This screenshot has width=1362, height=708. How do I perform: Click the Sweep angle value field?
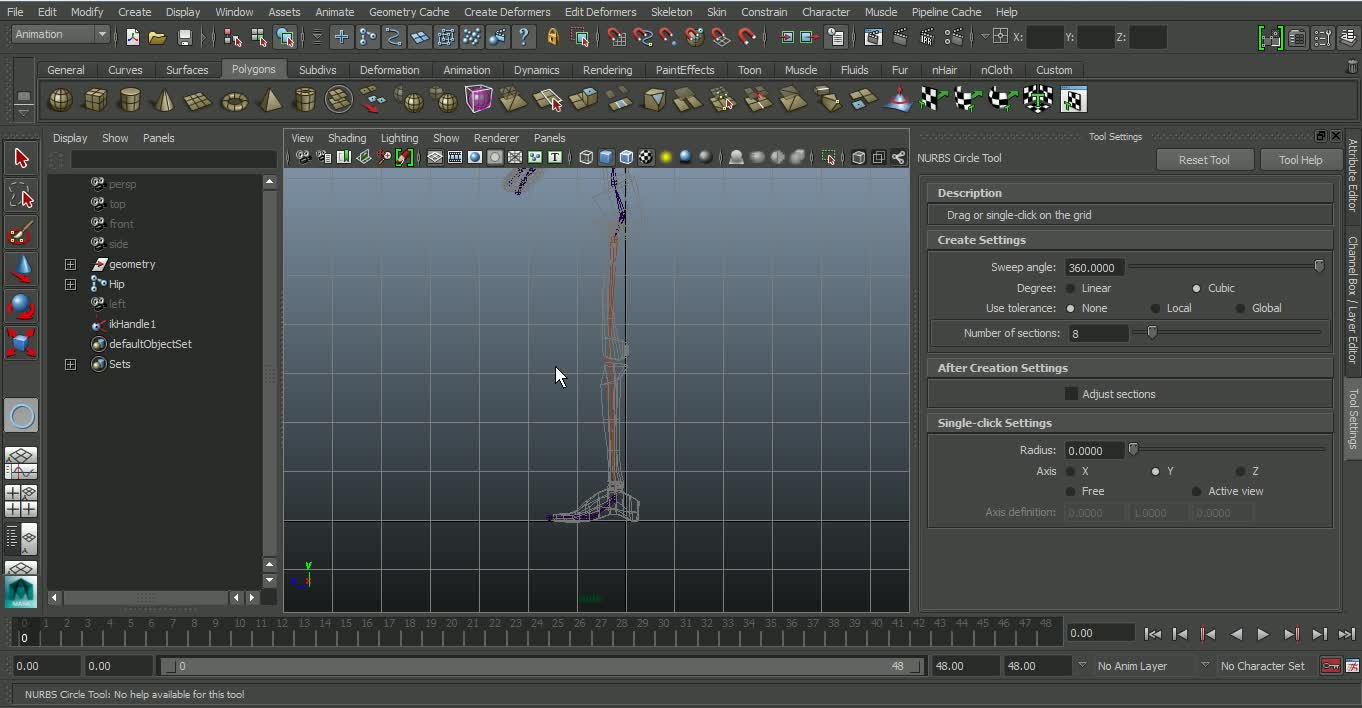pyautogui.click(x=1094, y=267)
